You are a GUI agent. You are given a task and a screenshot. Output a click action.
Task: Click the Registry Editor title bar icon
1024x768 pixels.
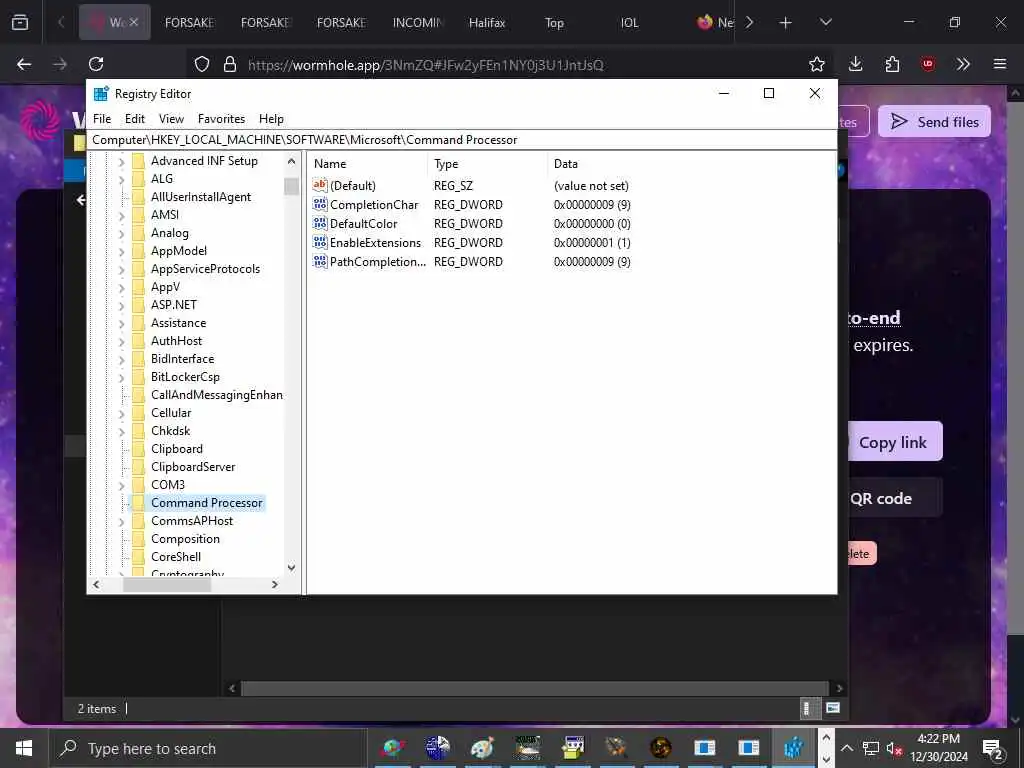[101, 93]
